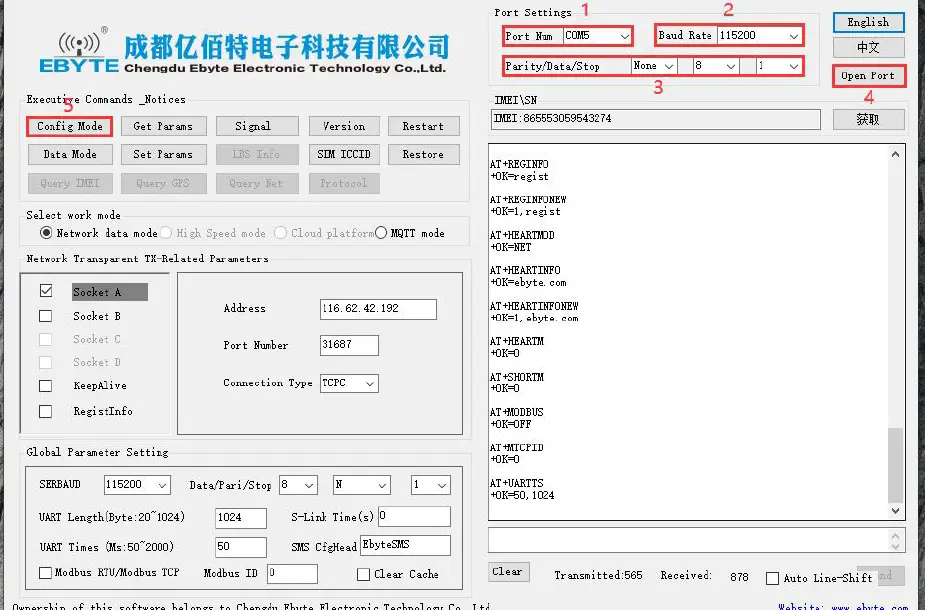
Task: Enable Auto Line-Shift checkbox
Action: [x=772, y=579]
